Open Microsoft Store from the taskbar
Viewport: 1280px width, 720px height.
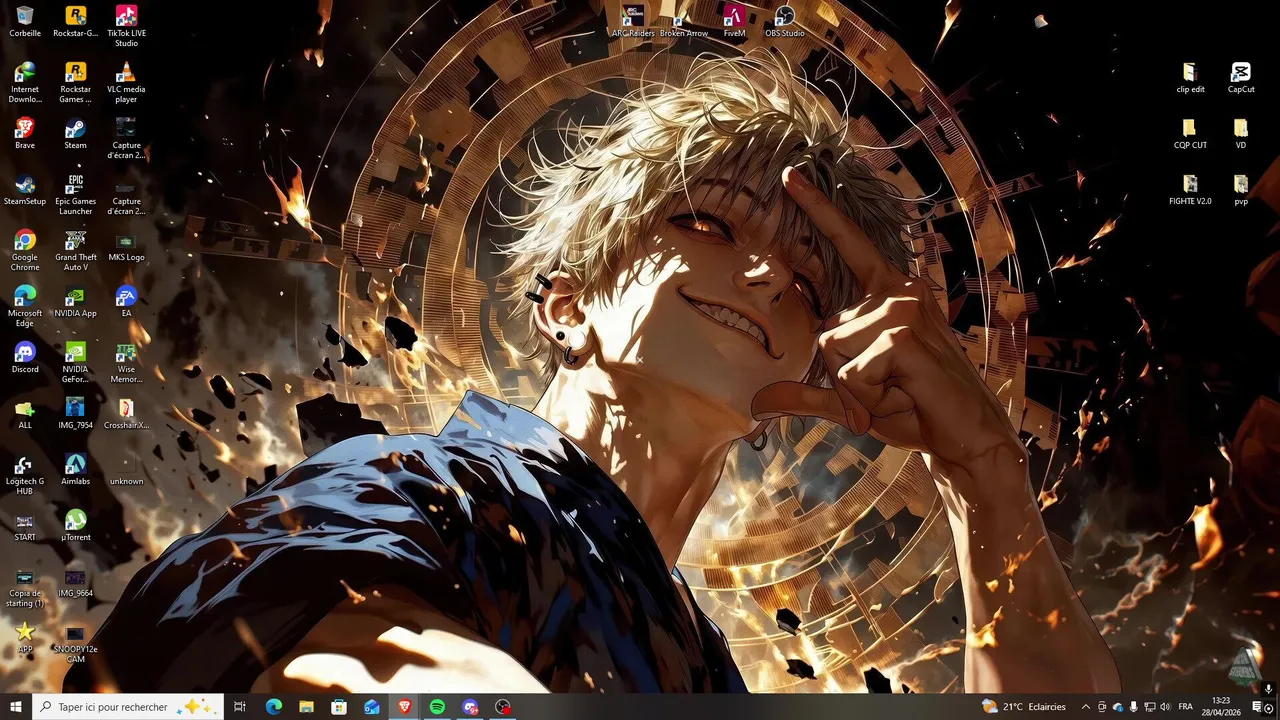click(339, 707)
